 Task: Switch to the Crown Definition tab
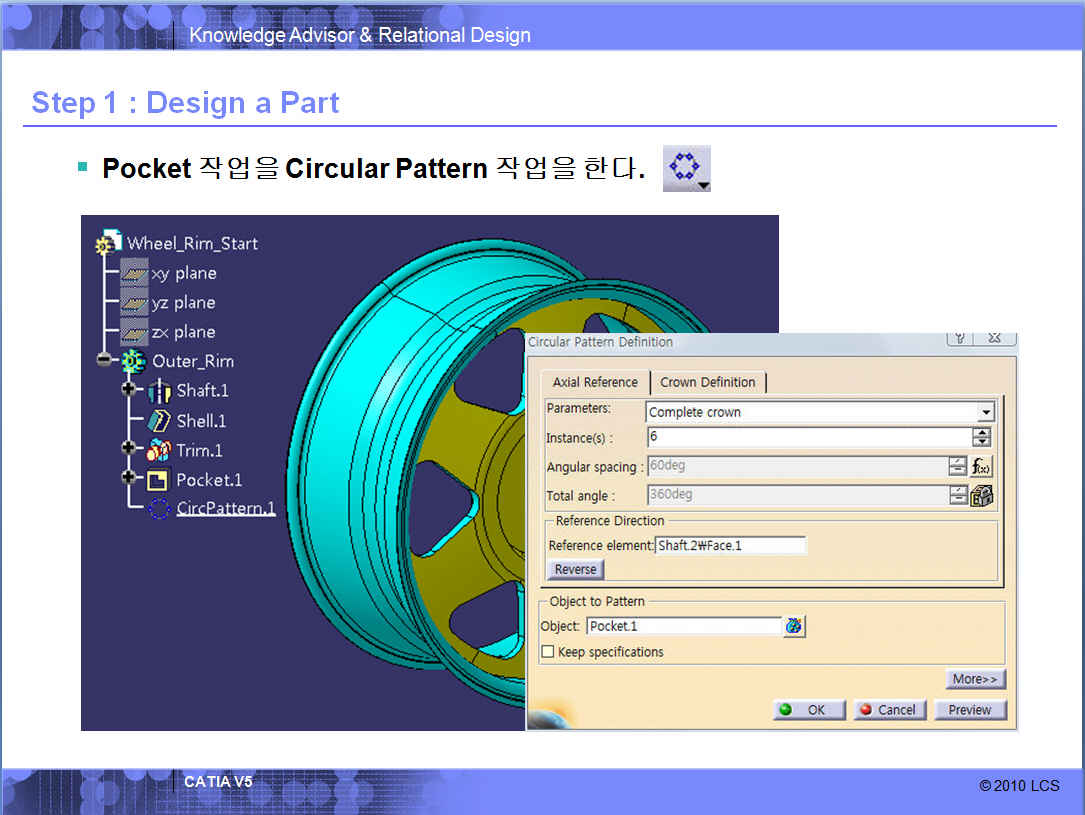pyautogui.click(x=707, y=382)
